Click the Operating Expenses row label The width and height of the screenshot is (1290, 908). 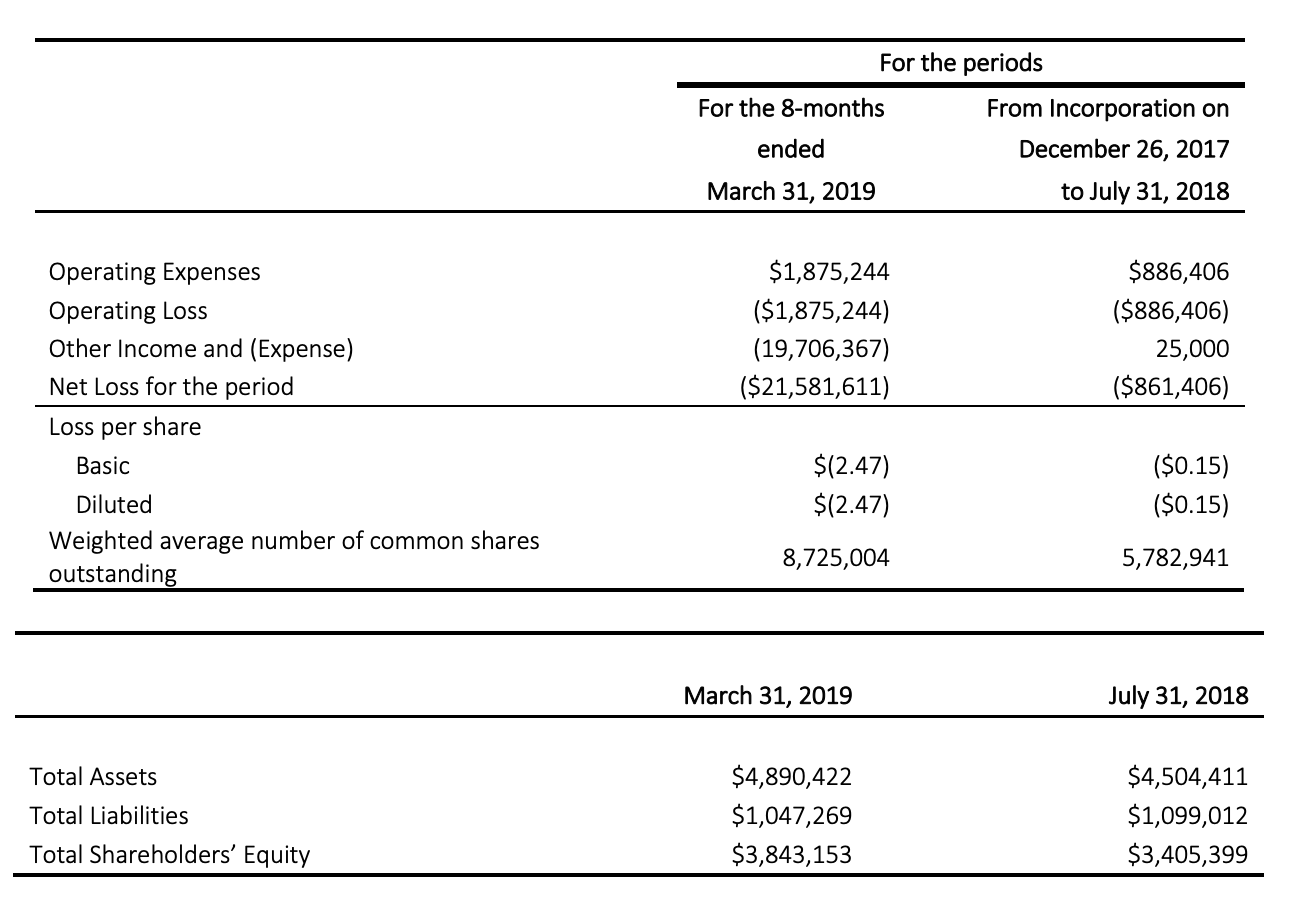pyautogui.click(x=154, y=272)
